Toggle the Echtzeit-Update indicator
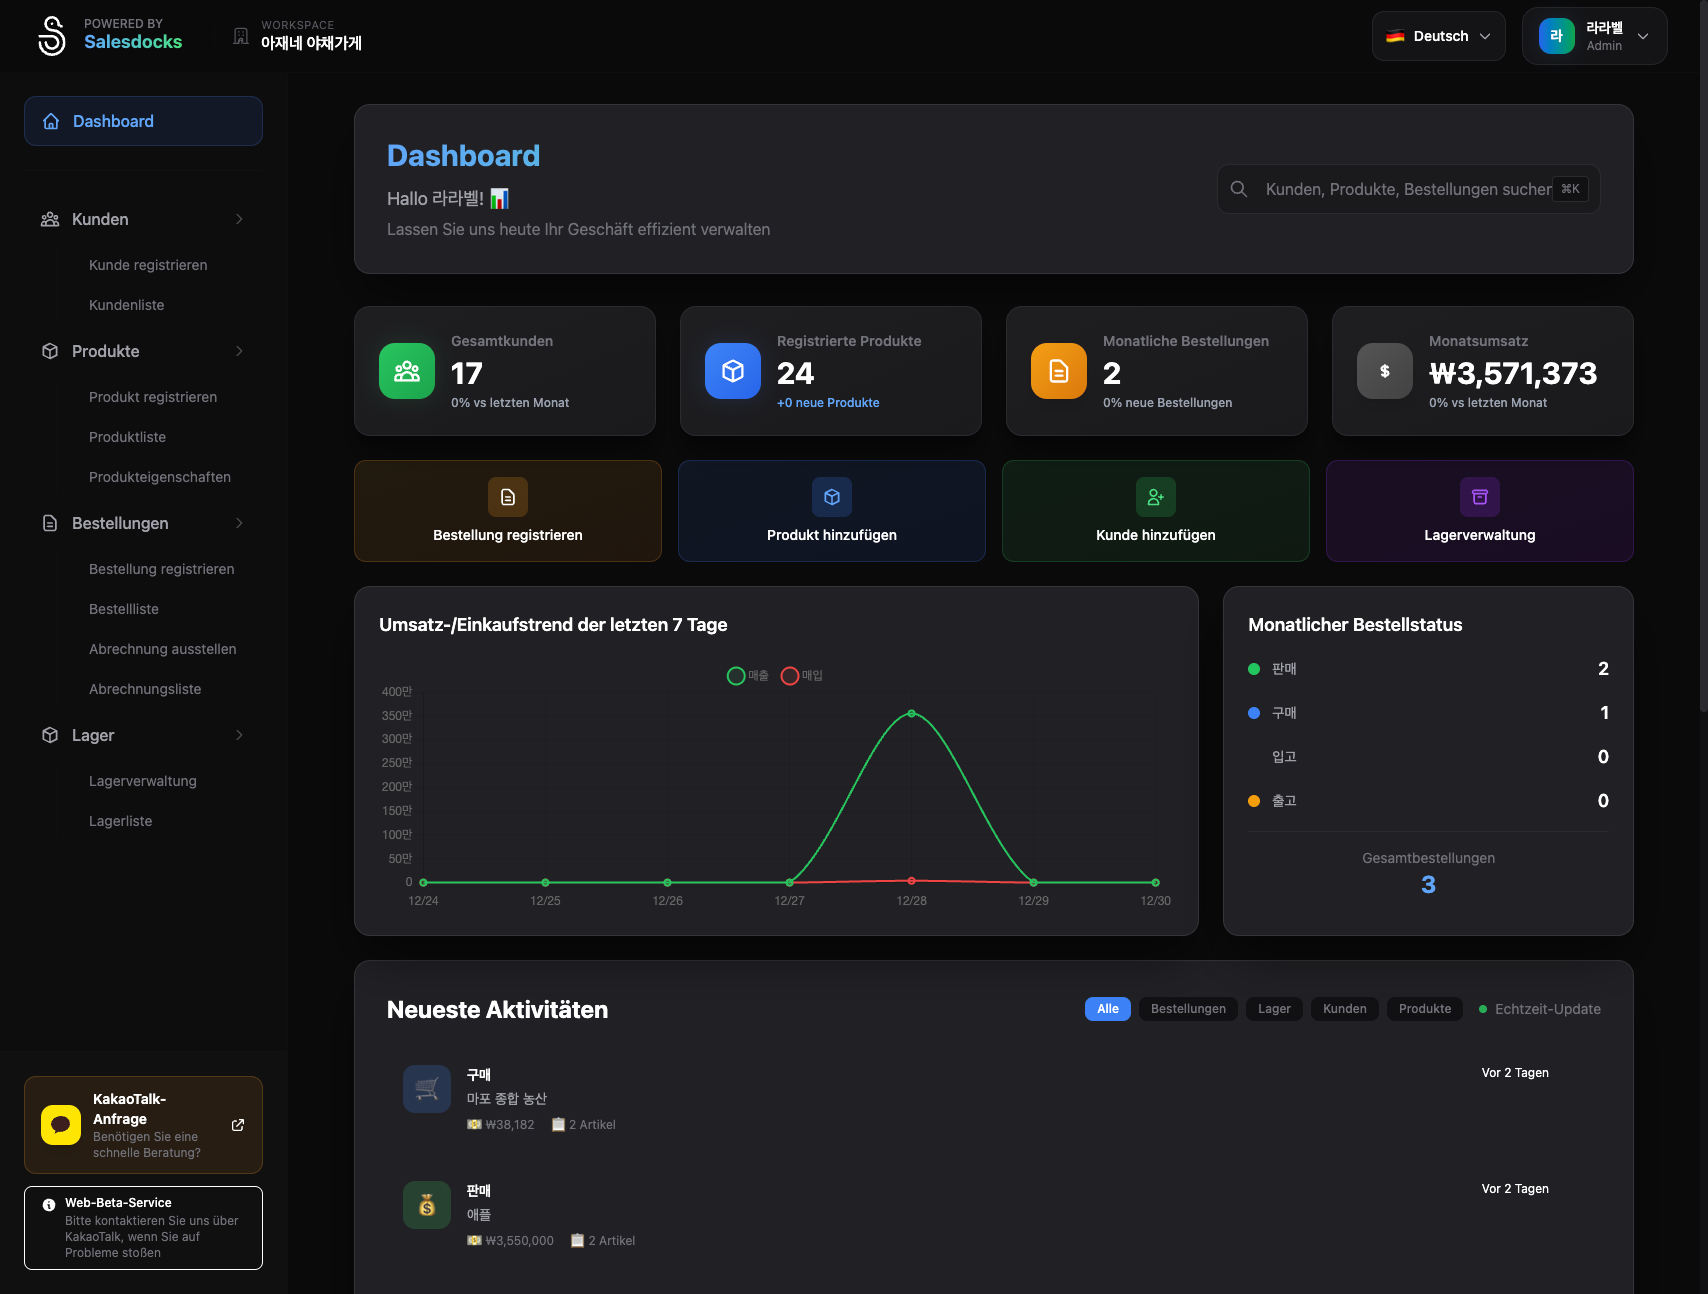This screenshot has width=1708, height=1294. tap(1539, 1009)
